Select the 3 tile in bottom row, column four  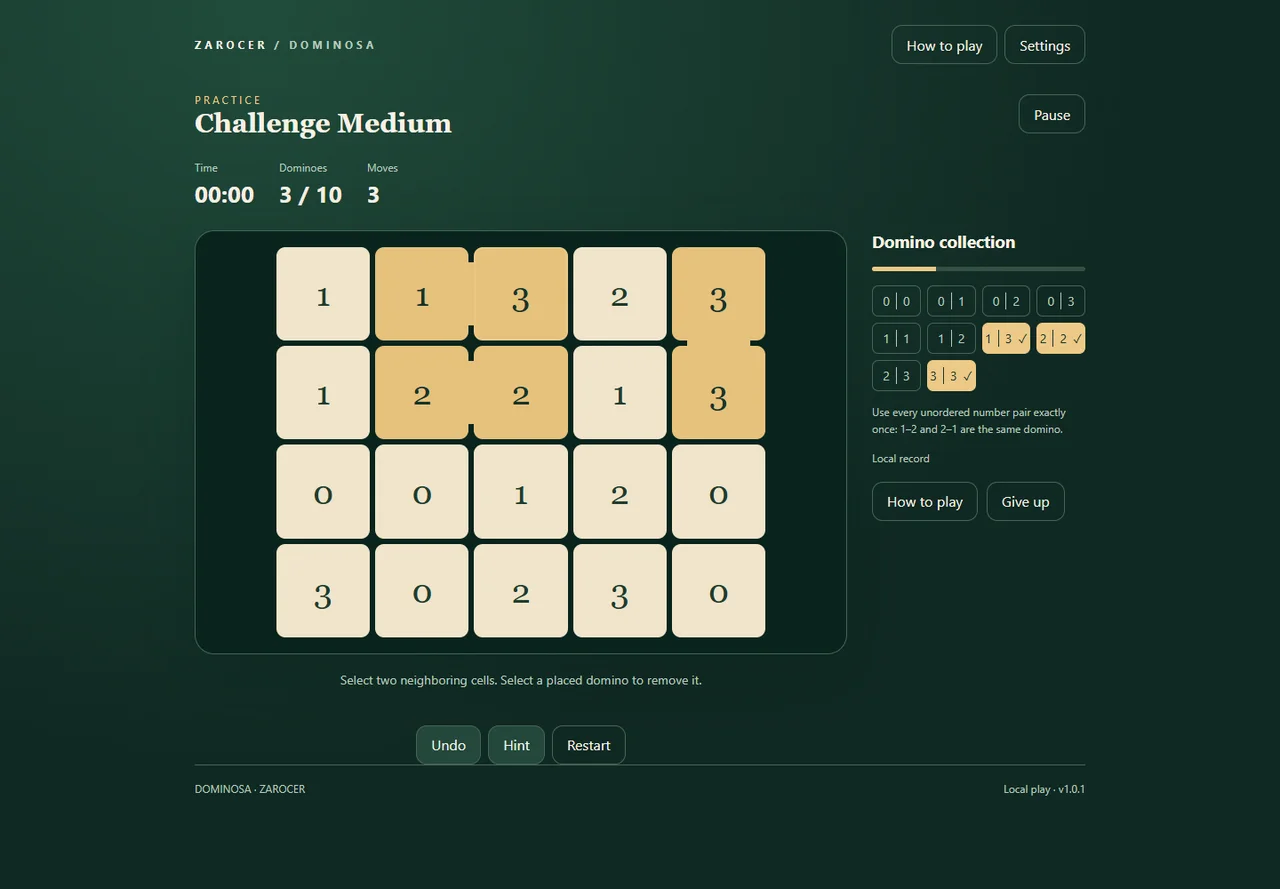pos(620,591)
